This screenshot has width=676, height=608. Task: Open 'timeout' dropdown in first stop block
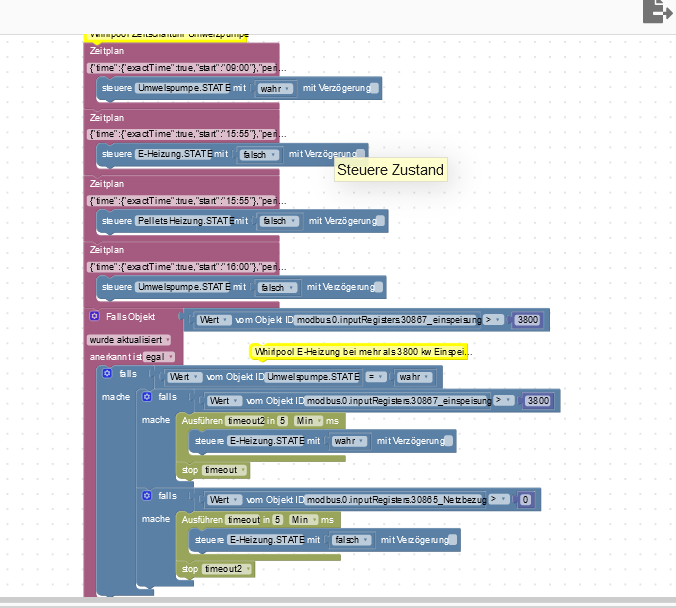[225, 470]
